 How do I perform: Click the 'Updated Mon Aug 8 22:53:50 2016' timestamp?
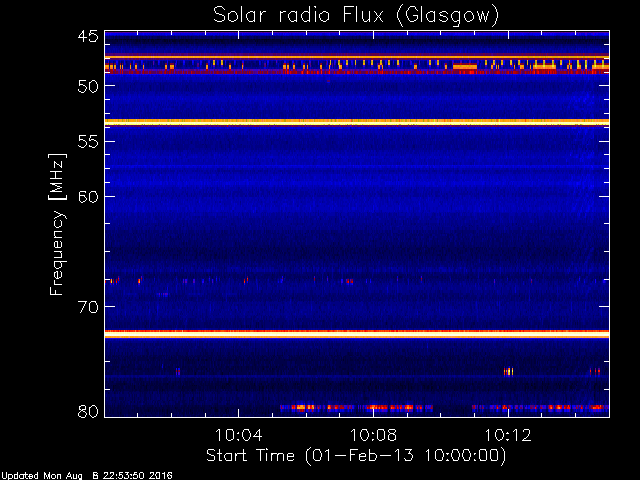(87, 476)
